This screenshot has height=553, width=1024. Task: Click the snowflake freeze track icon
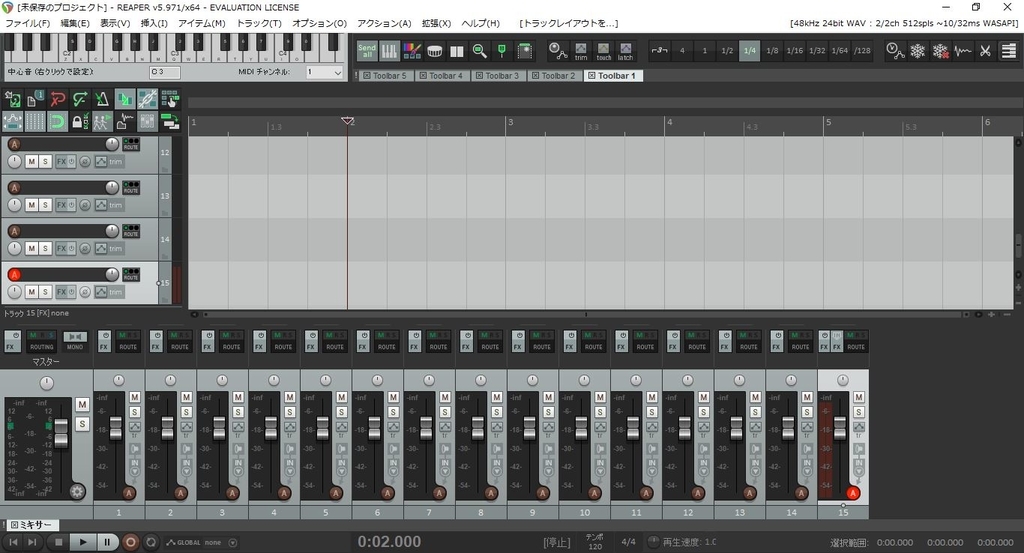[x=918, y=50]
